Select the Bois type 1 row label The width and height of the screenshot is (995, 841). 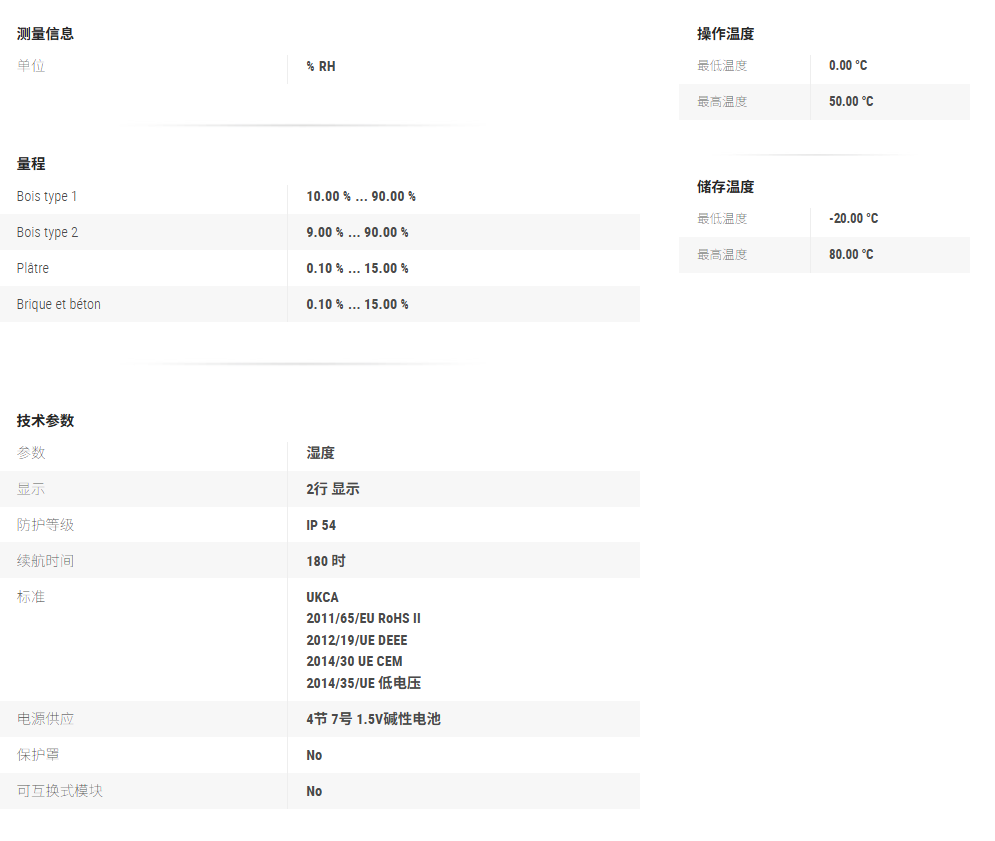[x=47, y=197]
